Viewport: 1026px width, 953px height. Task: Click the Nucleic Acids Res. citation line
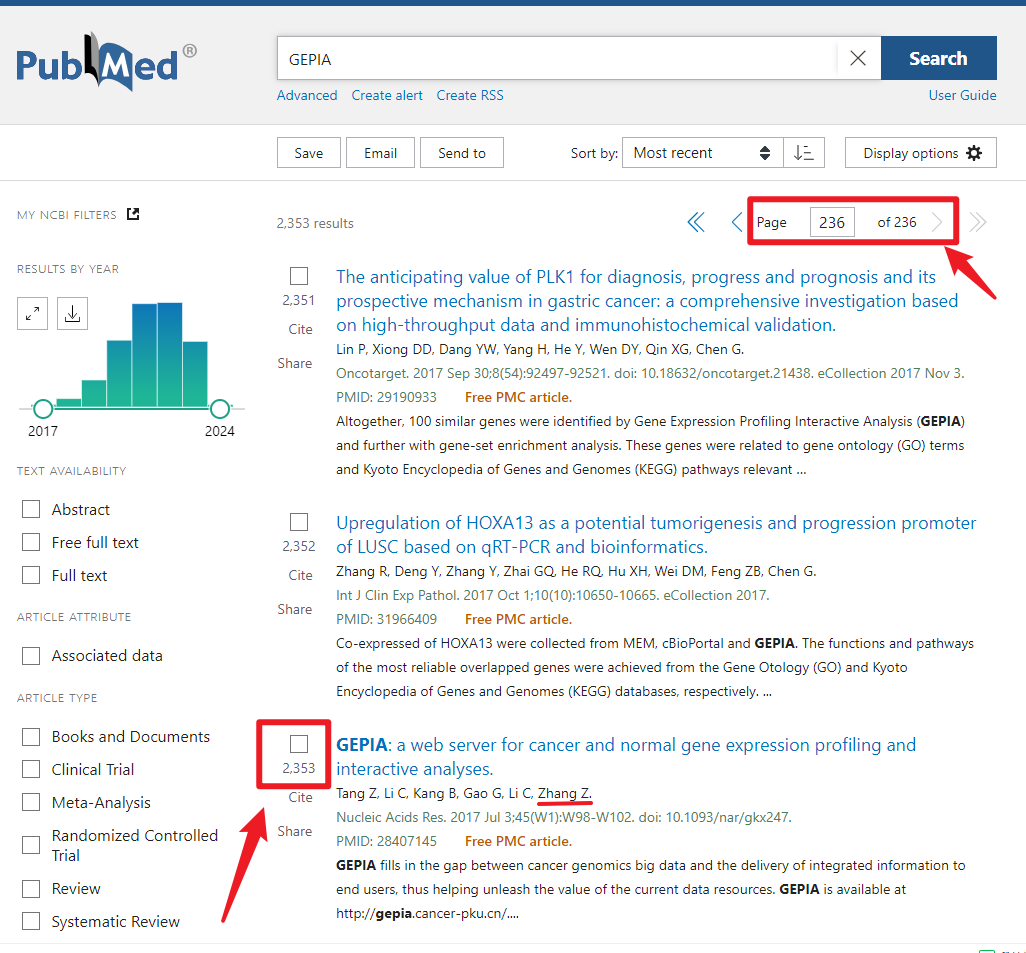coord(564,817)
